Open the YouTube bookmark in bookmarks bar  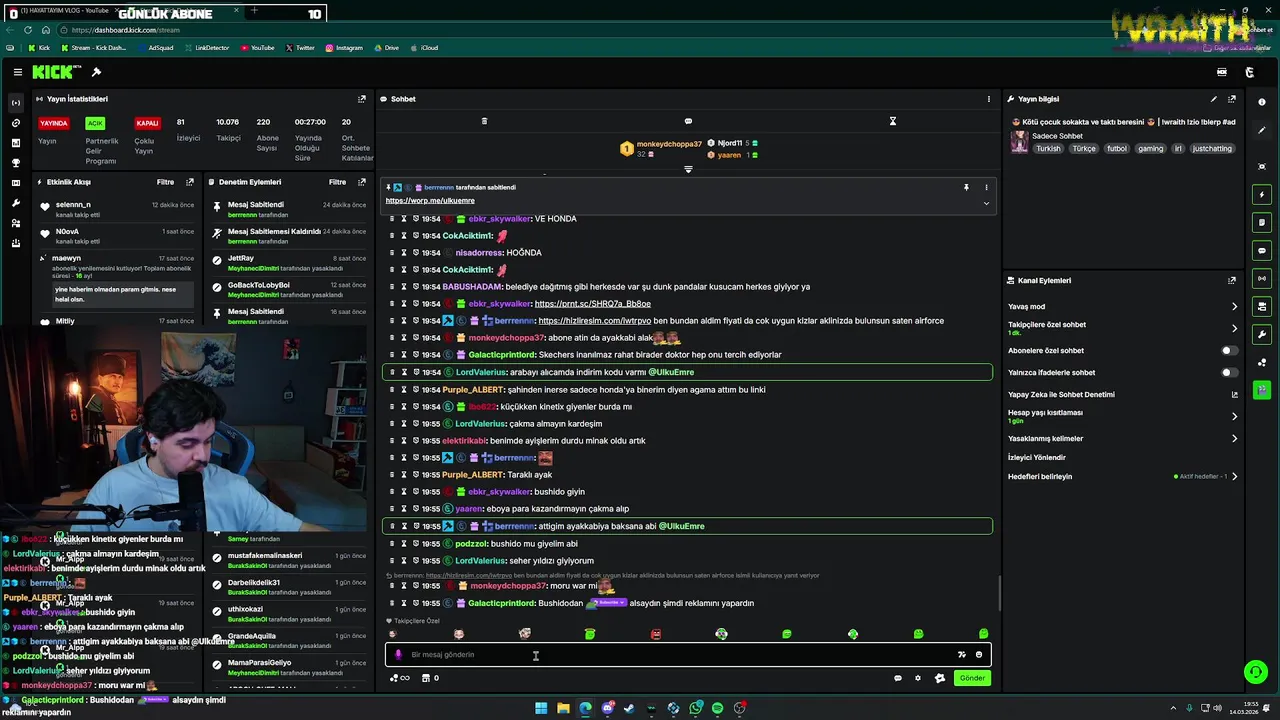[x=256, y=48]
